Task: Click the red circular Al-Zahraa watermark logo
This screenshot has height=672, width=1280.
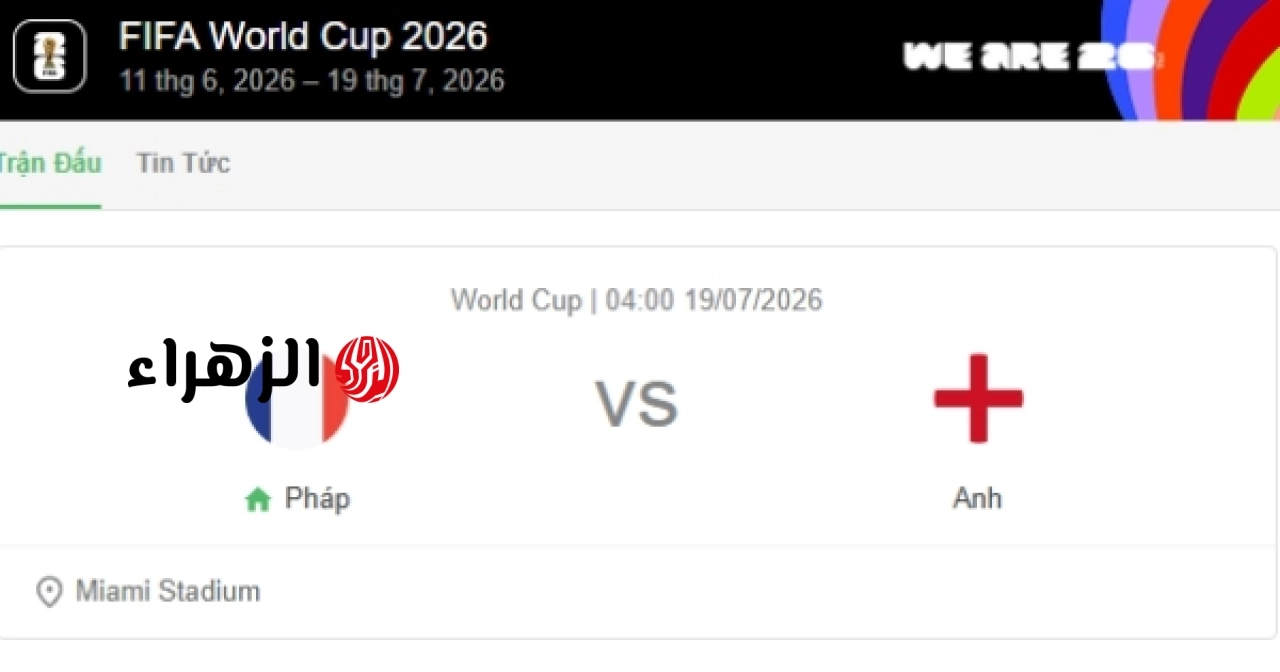Action: (x=366, y=370)
